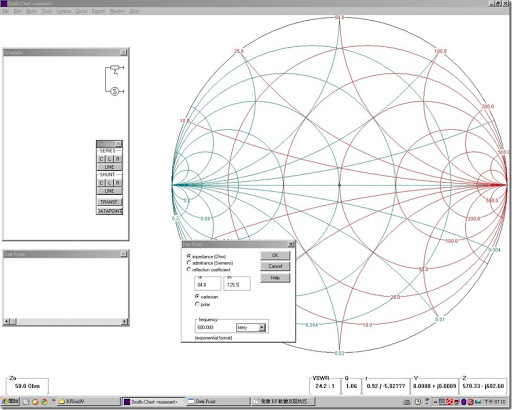This screenshot has height=410, width=512.
Task: Select reflection coefficient radio option
Action: [189, 269]
